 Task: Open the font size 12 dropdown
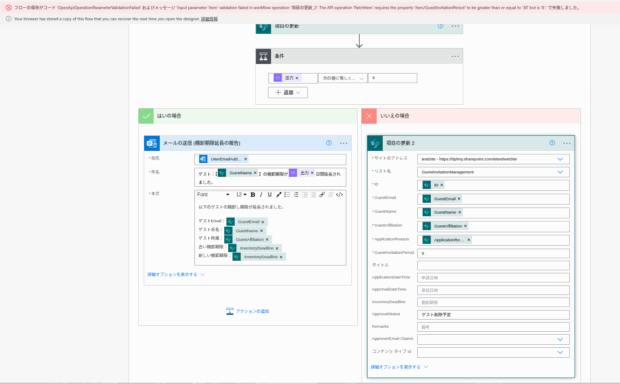tap(241, 195)
